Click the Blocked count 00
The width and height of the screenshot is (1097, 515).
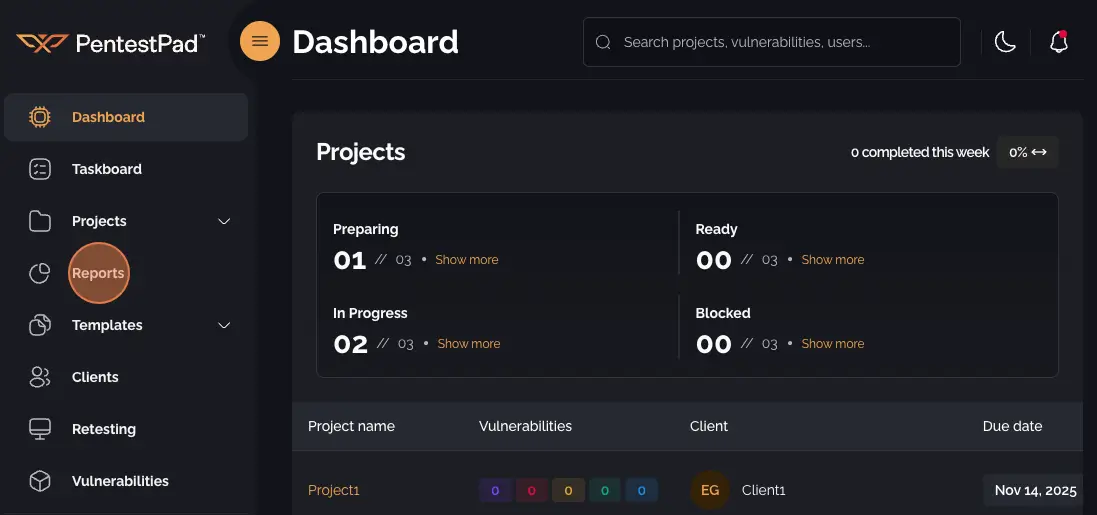click(714, 344)
